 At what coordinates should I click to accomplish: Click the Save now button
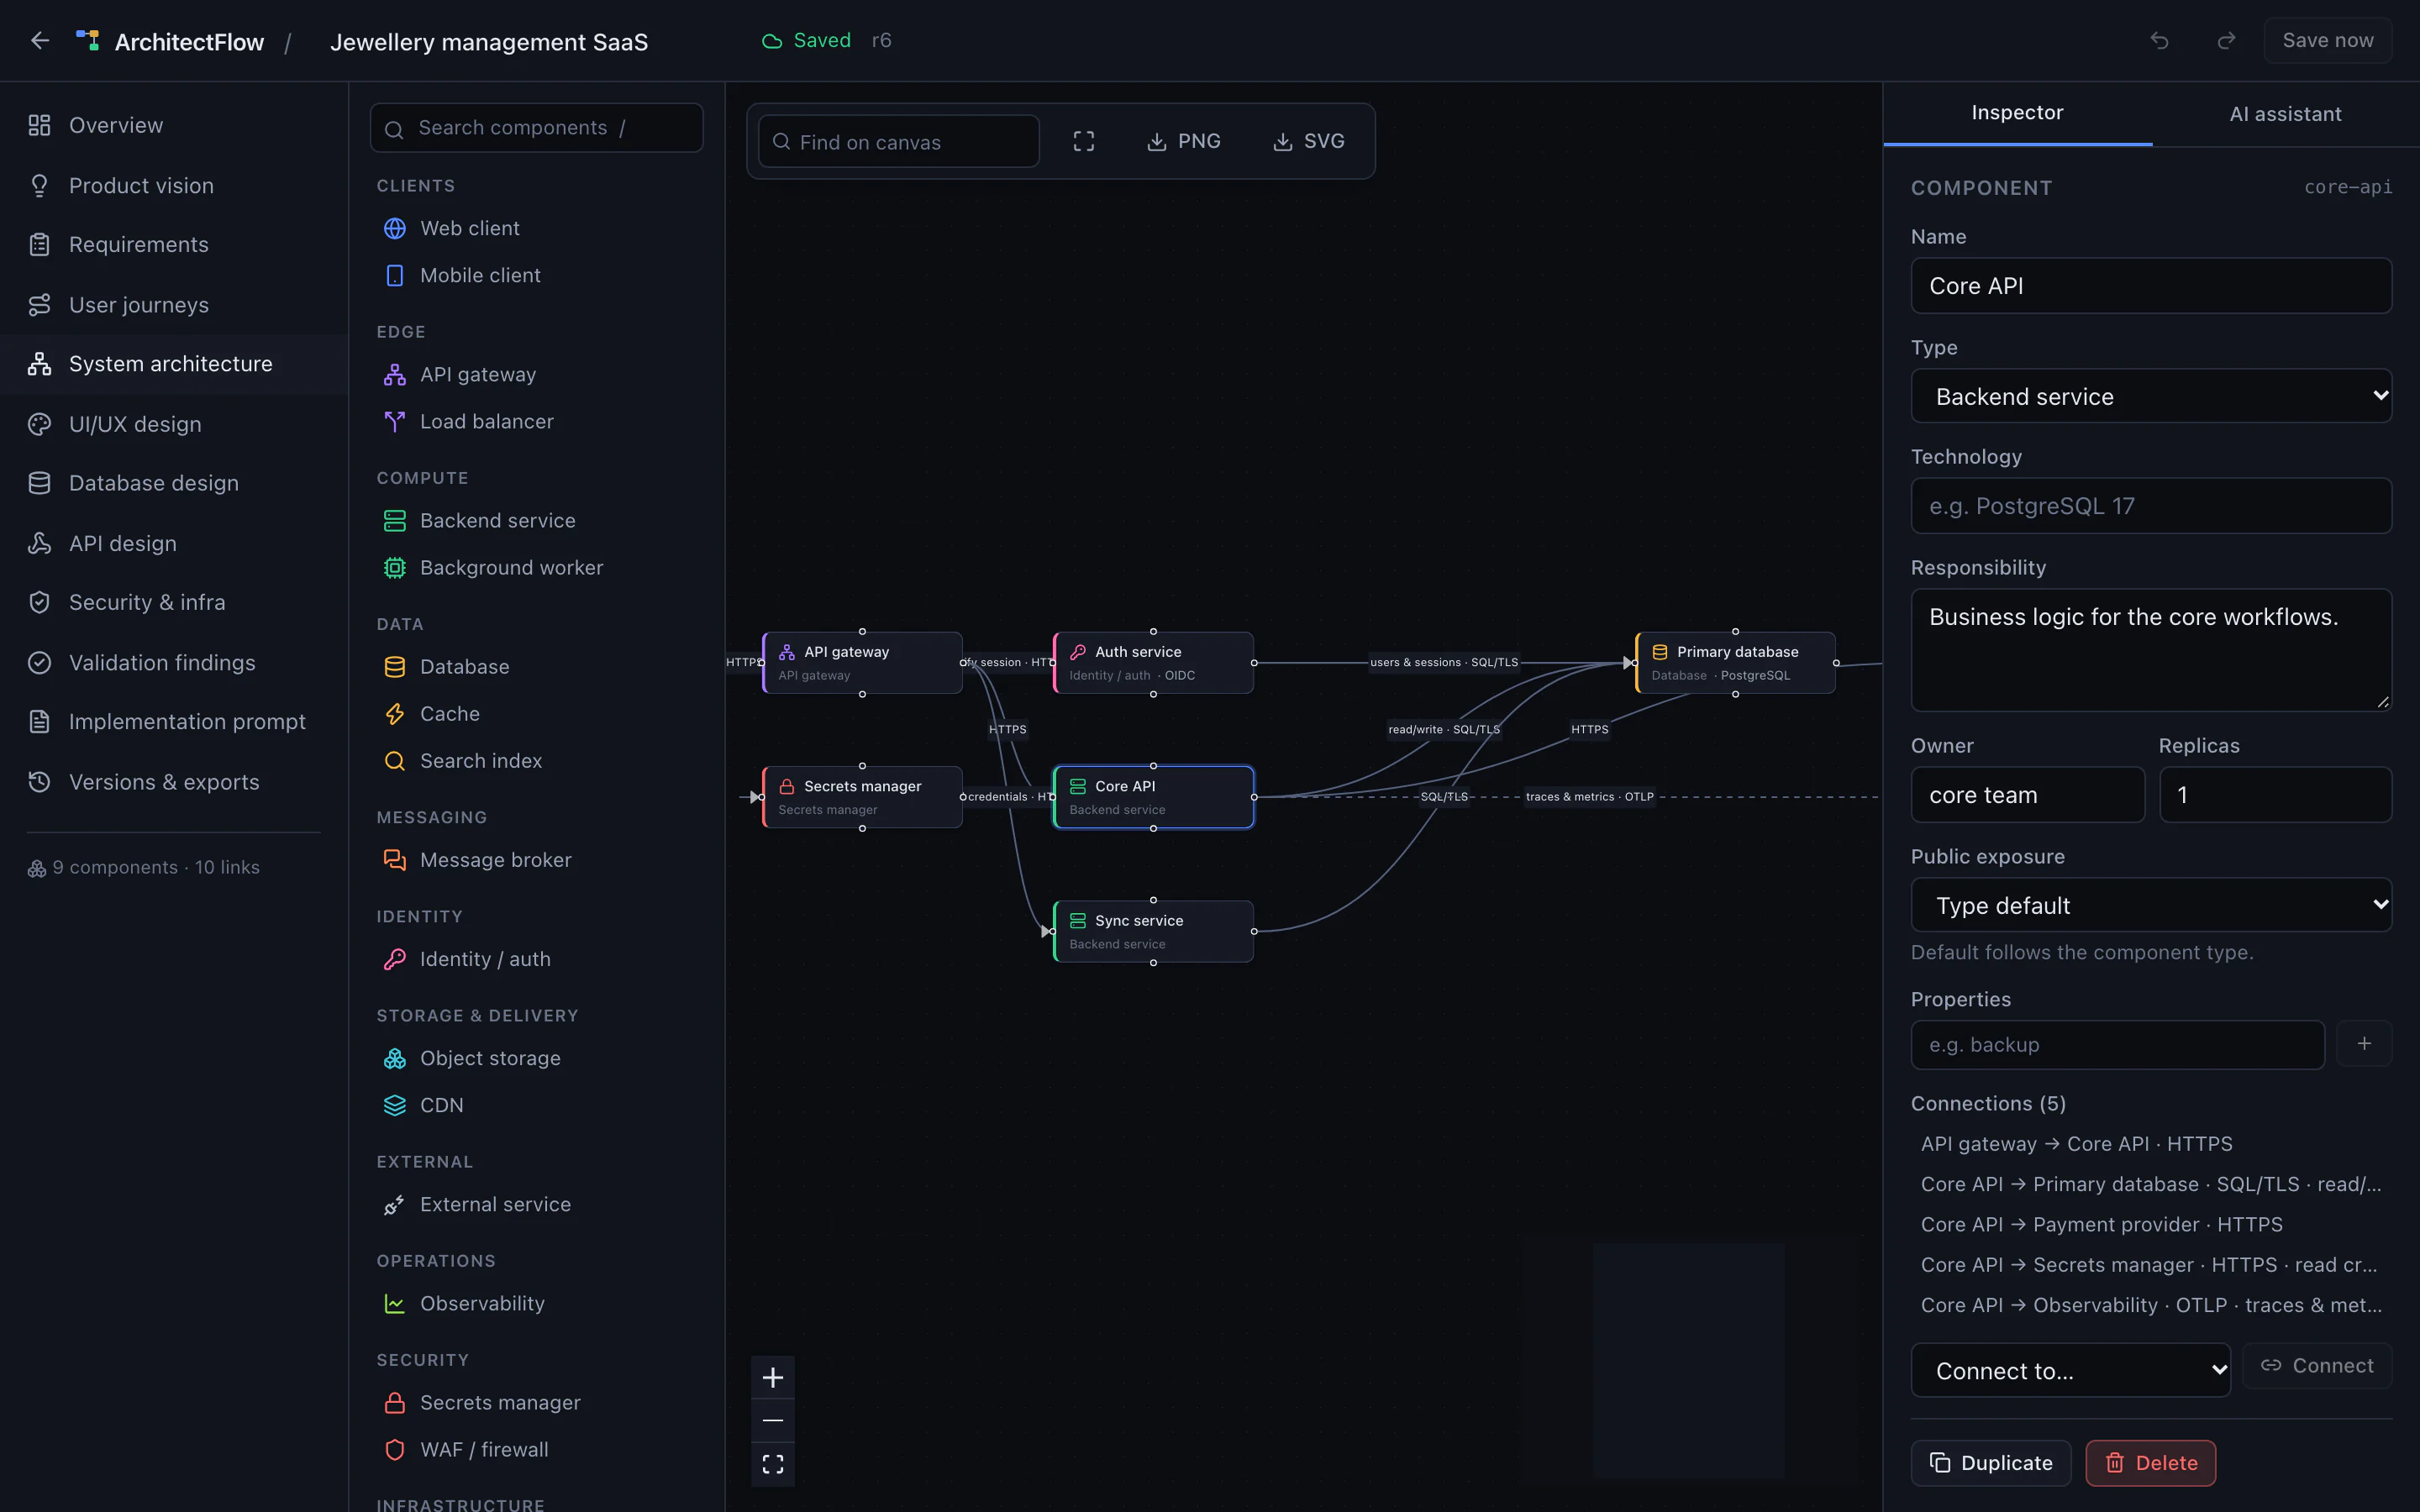pos(2327,41)
